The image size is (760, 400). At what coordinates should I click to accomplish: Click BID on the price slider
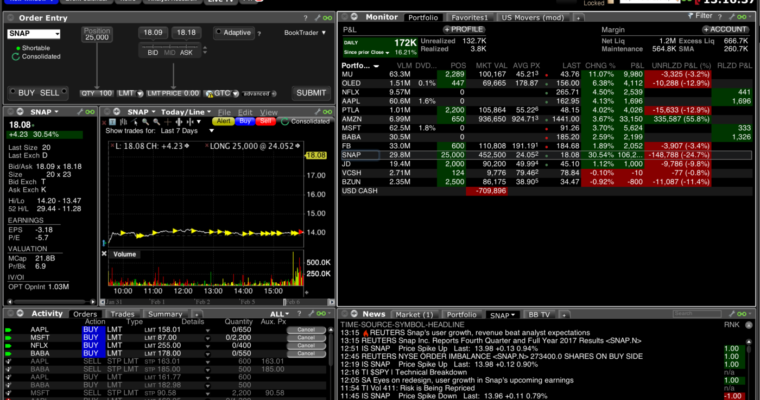(x=153, y=52)
